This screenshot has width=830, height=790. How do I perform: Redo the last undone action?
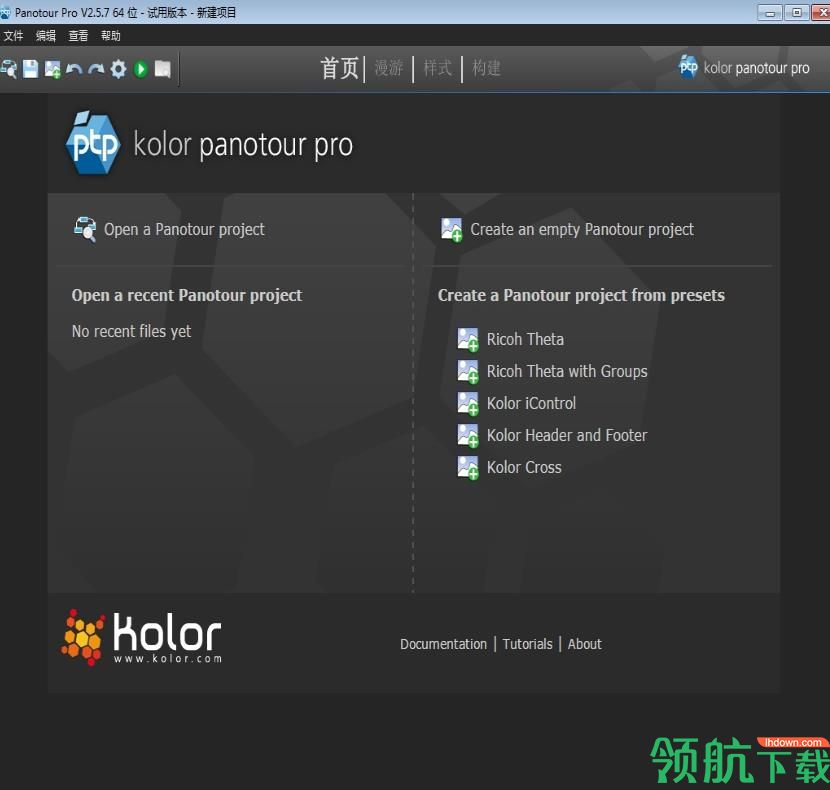pos(96,69)
